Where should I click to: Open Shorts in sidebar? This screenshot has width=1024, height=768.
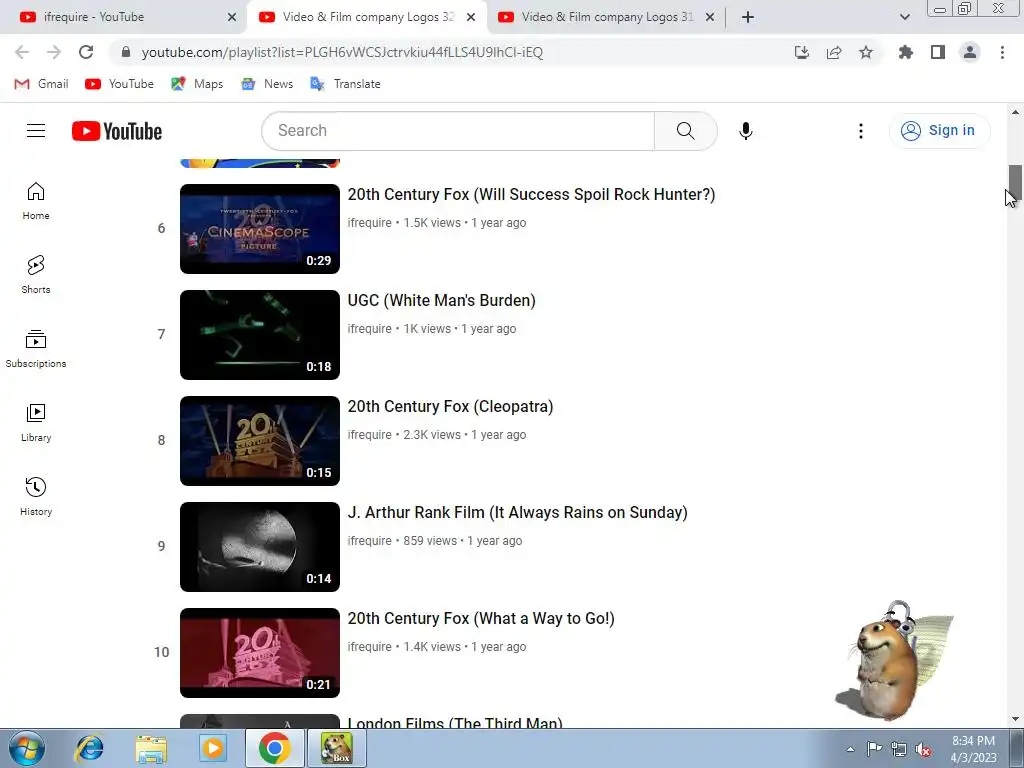[x=36, y=275]
